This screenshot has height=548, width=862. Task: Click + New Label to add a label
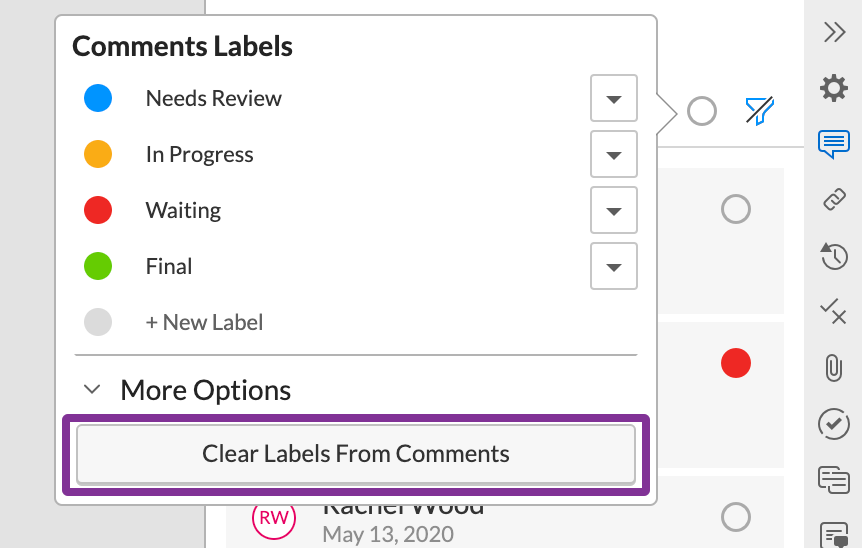(x=204, y=322)
